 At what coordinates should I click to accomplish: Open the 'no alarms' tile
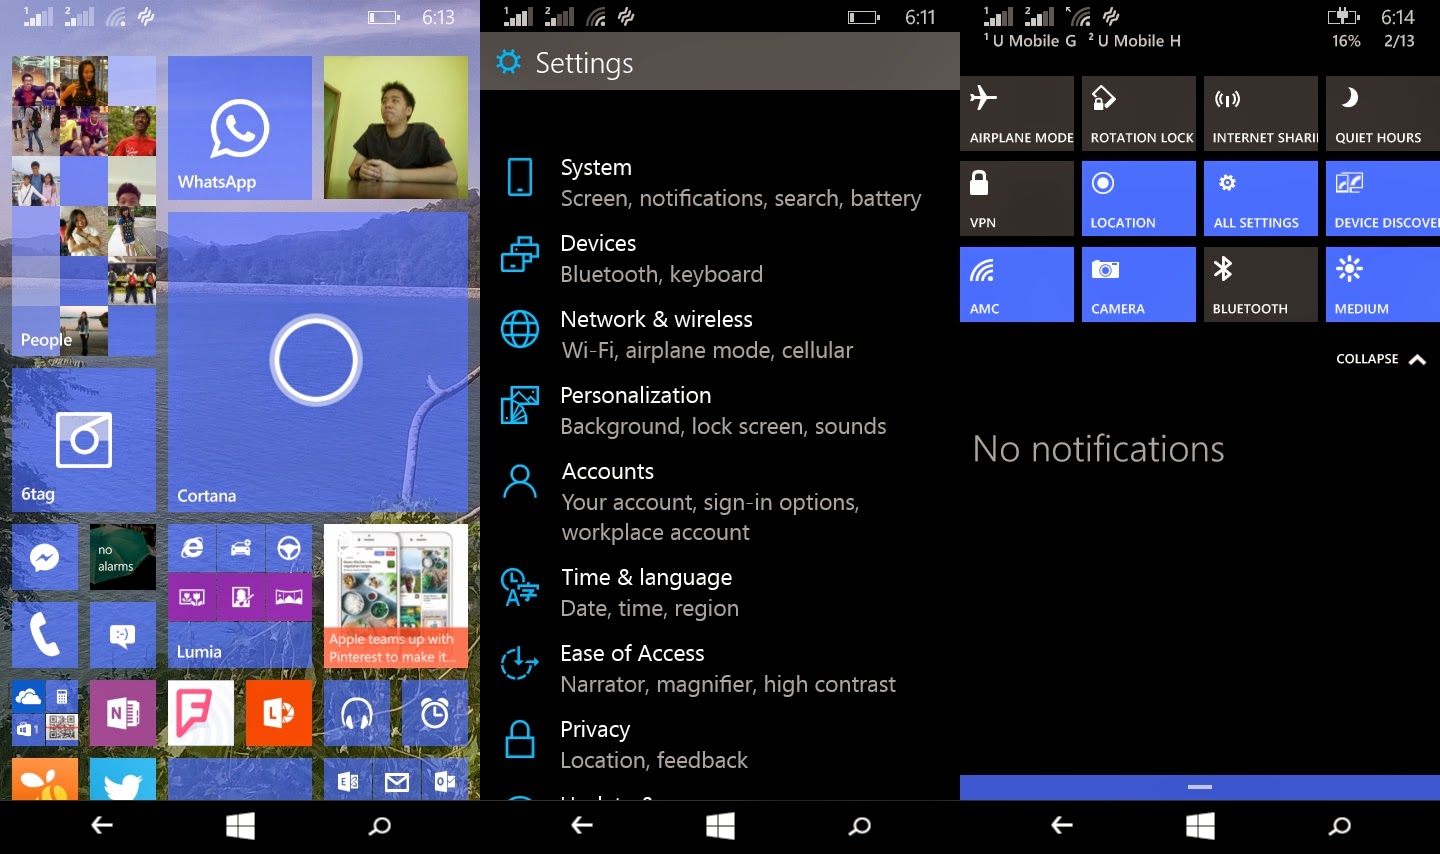123,557
